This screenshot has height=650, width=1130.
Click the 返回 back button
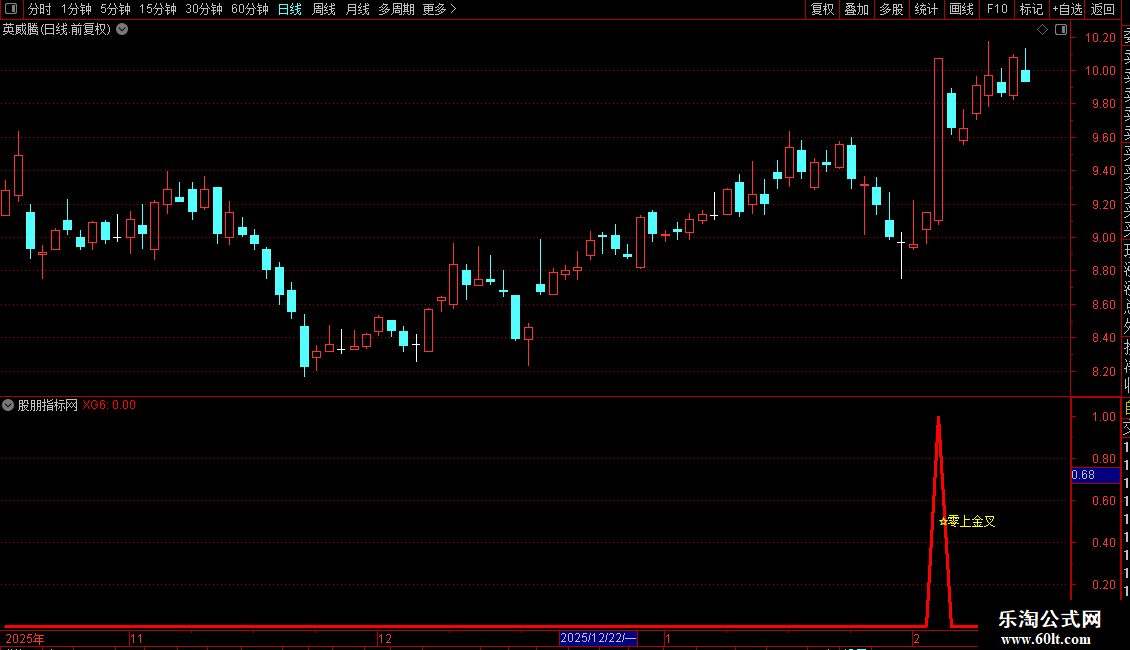[1103, 9]
